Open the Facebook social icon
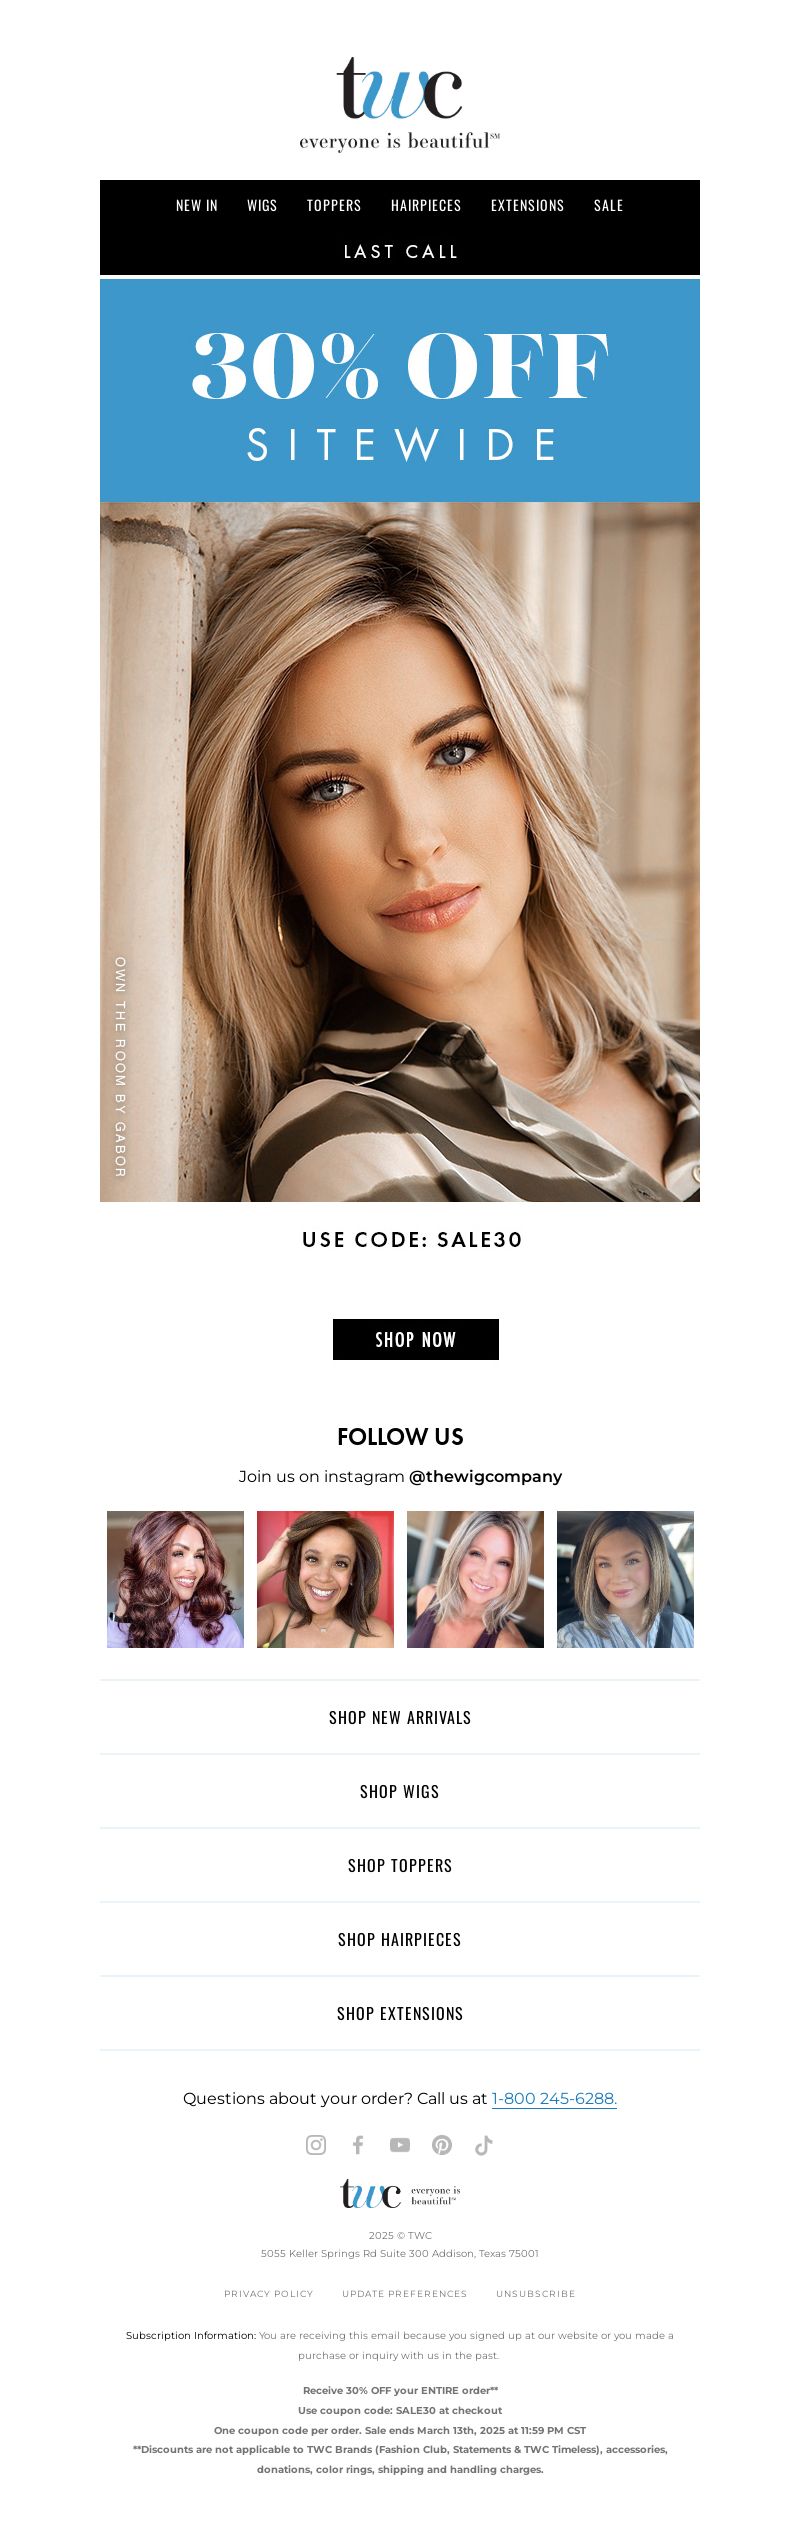 tap(358, 2145)
